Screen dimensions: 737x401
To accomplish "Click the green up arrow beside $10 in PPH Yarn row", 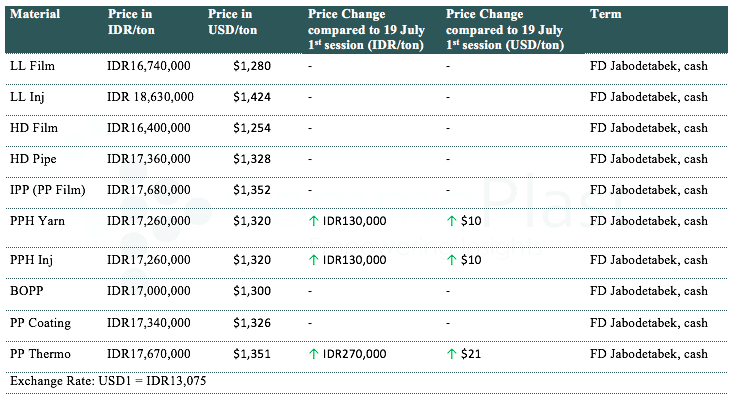I will (x=452, y=220).
